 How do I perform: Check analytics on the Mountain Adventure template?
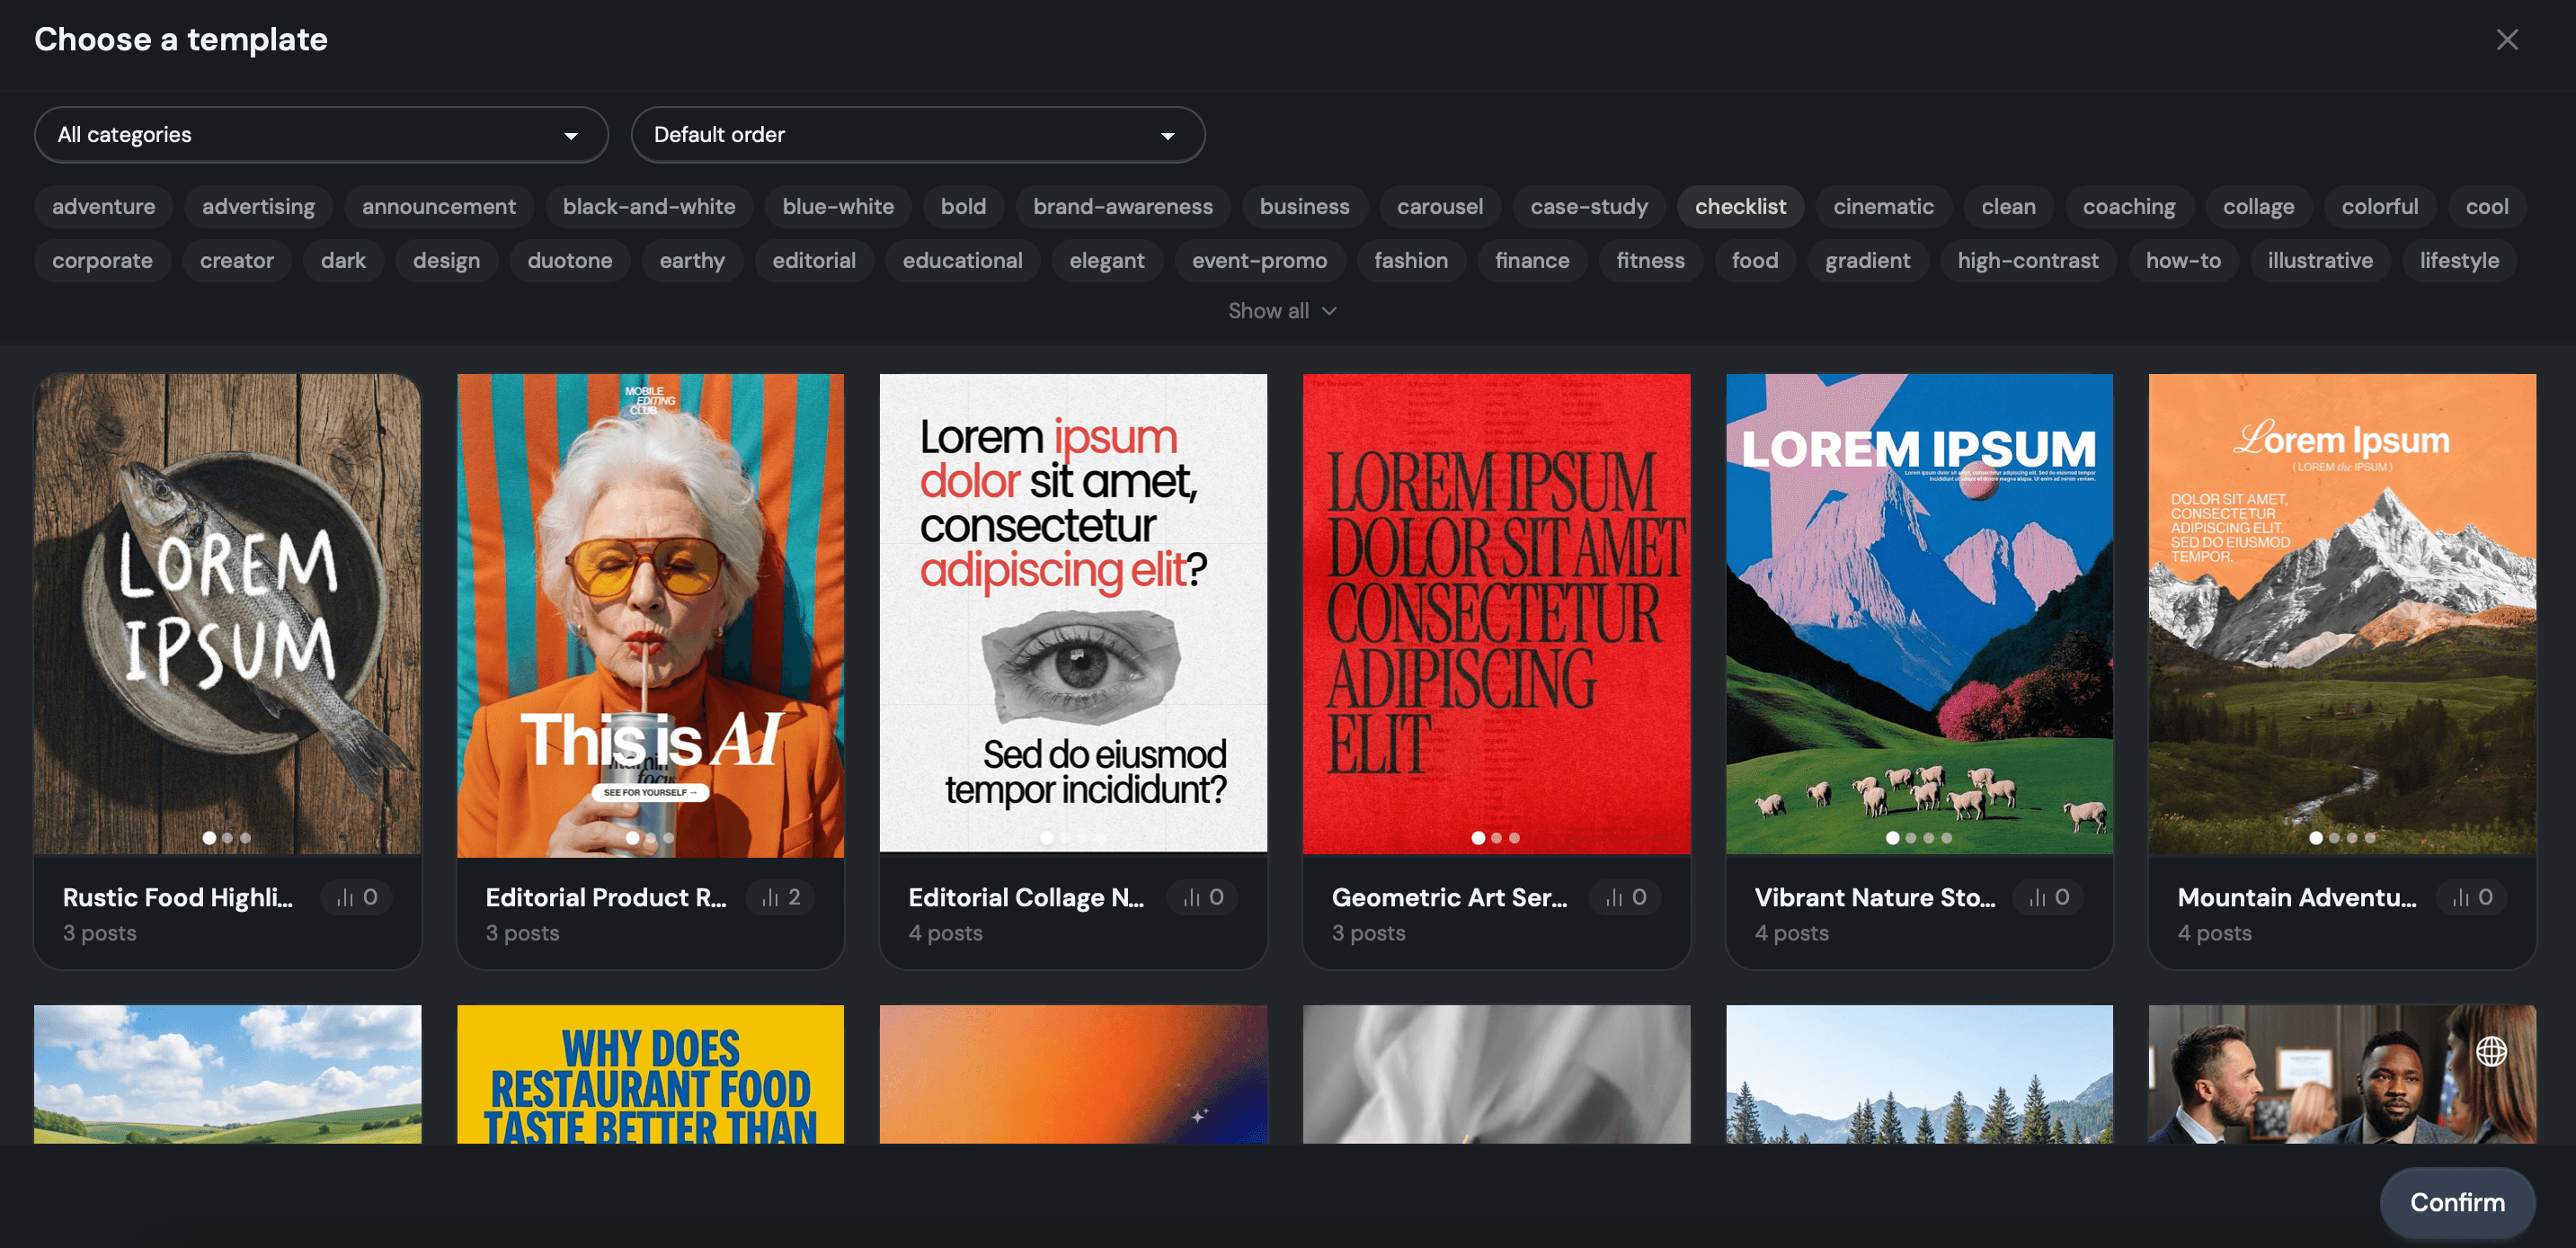pos(2471,897)
